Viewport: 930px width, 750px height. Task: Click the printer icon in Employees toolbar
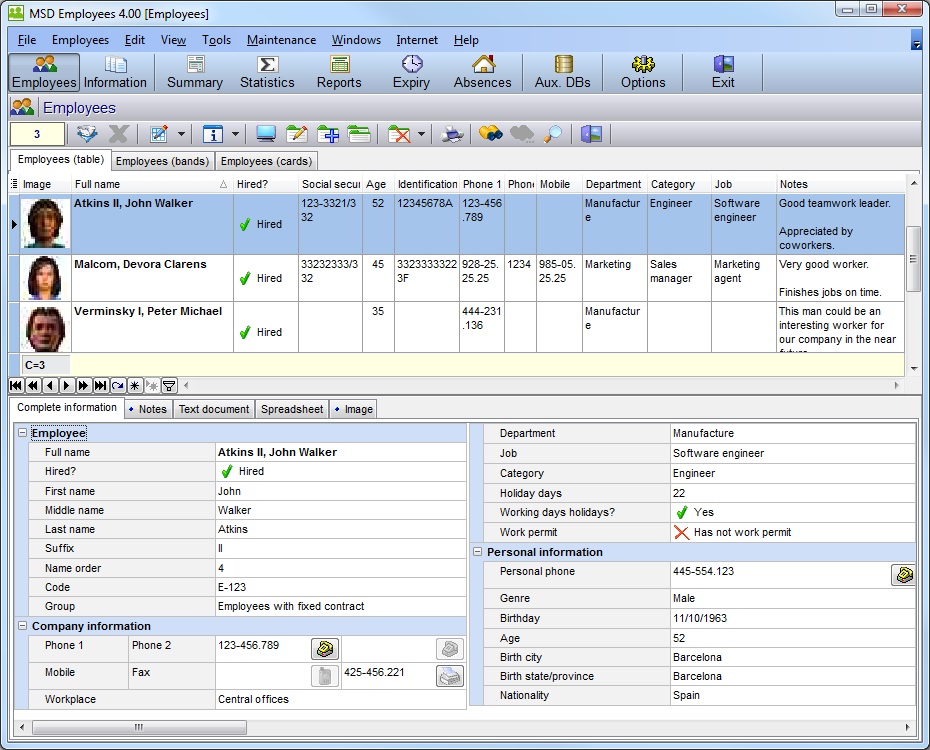[x=453, y=134]
